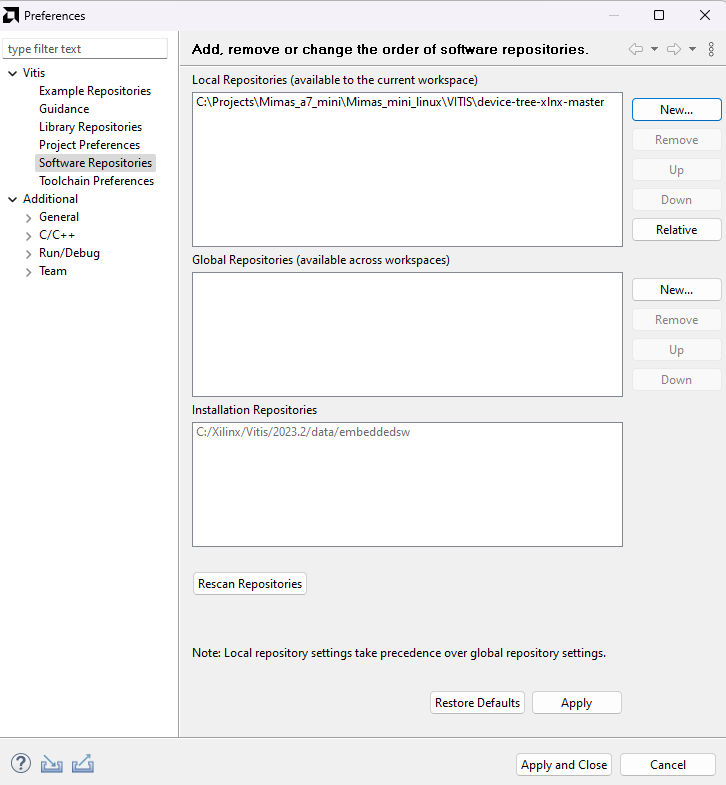
Task: Collapse the Vitis tree node
Action: click(12, 73)
